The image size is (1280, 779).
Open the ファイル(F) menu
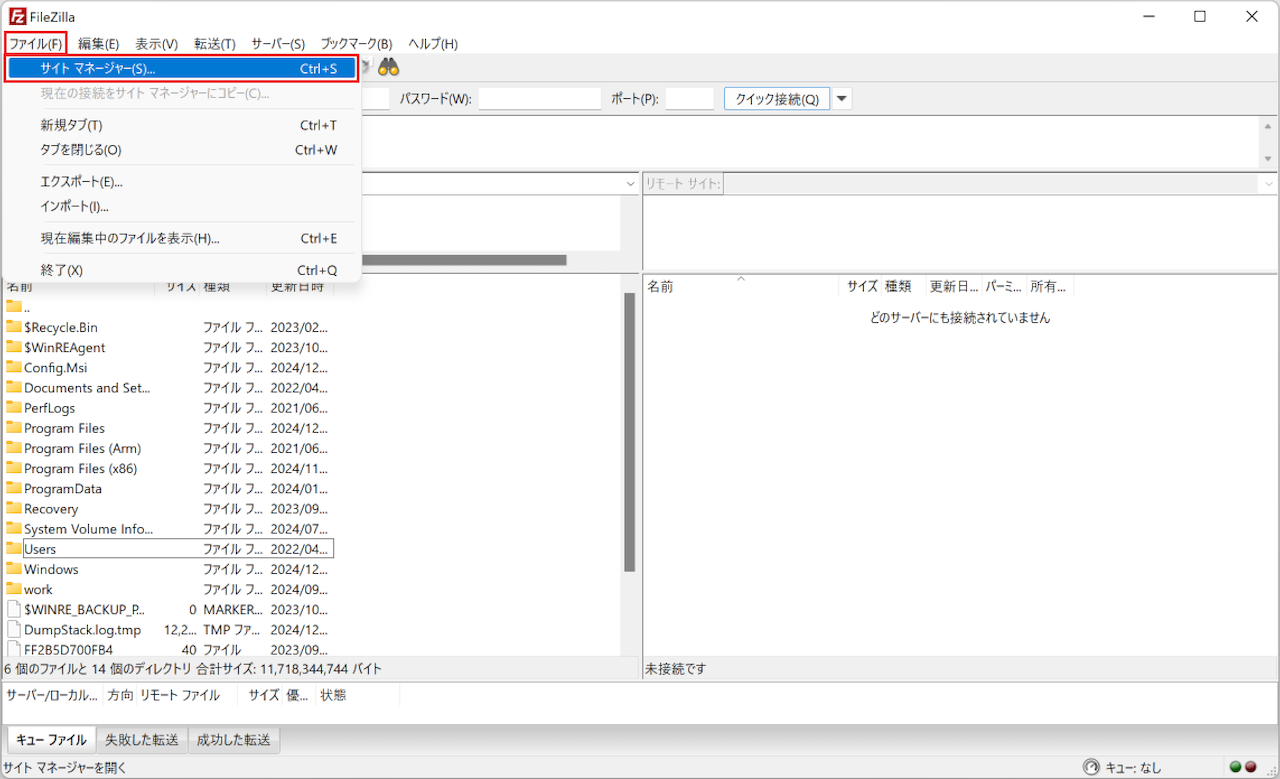click(x=35, y=44)
